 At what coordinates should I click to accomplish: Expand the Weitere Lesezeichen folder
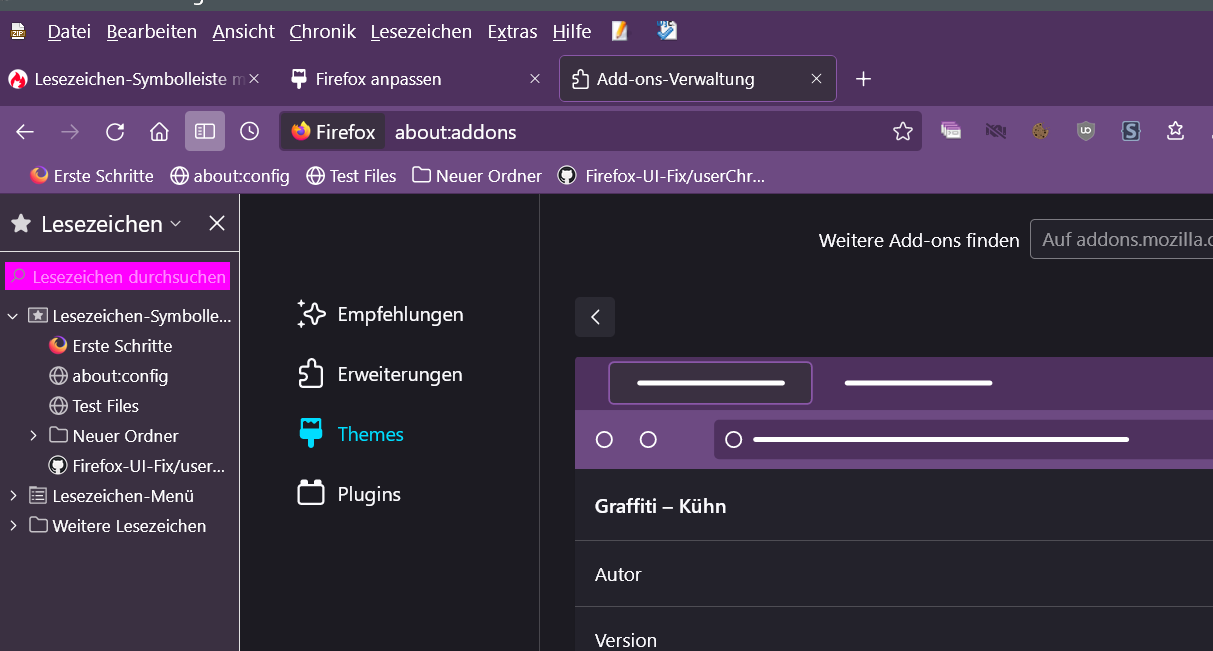pos(13,526)
